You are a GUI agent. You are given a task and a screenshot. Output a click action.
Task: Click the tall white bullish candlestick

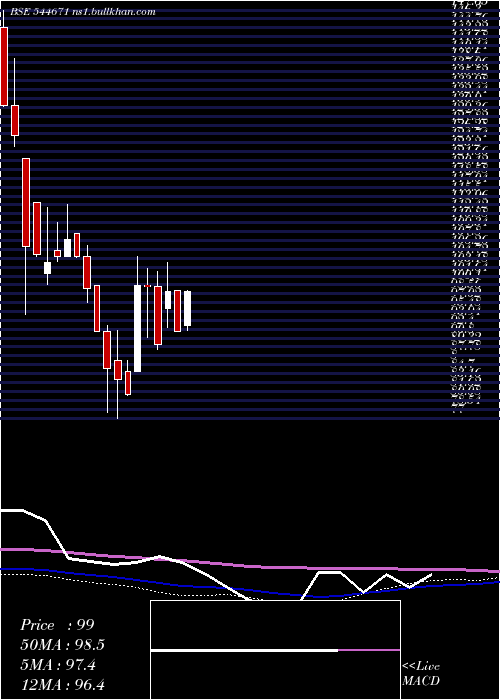click(x=138, y=328)
